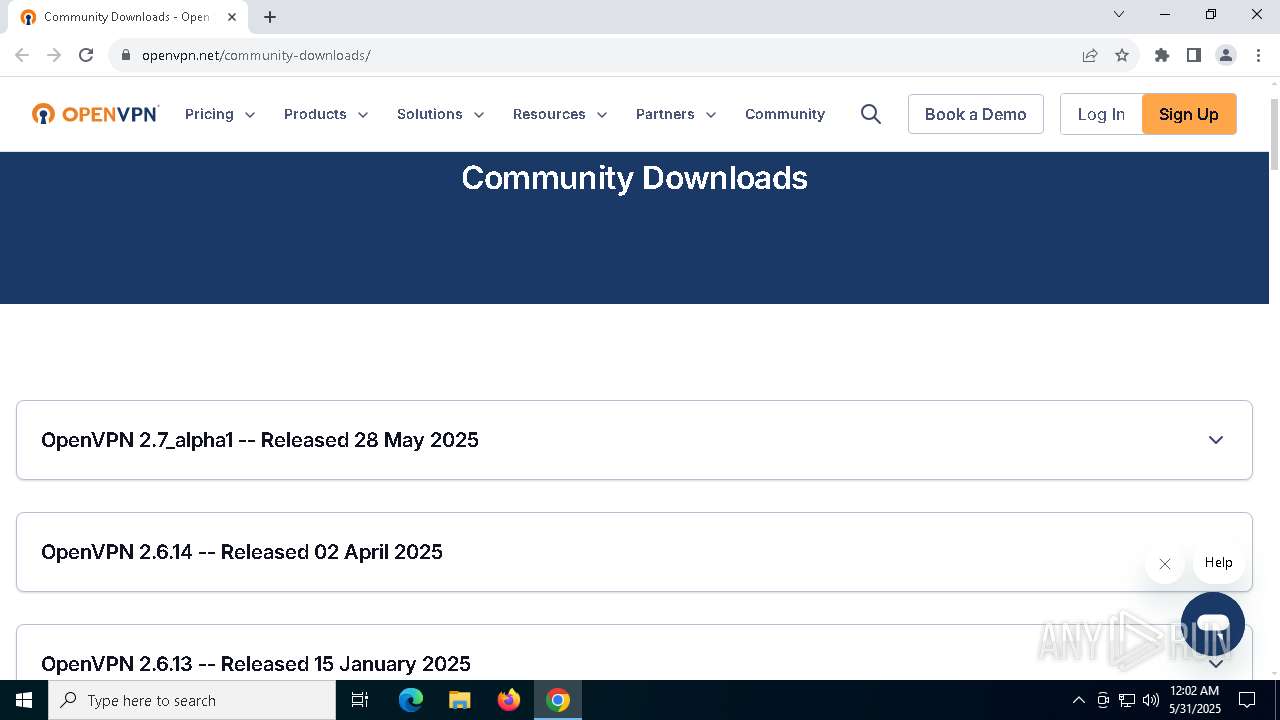Expand the OpenVPN 2.6.13 release section
Viewport: 1280px width, 720px height.
tap(634, 653)
